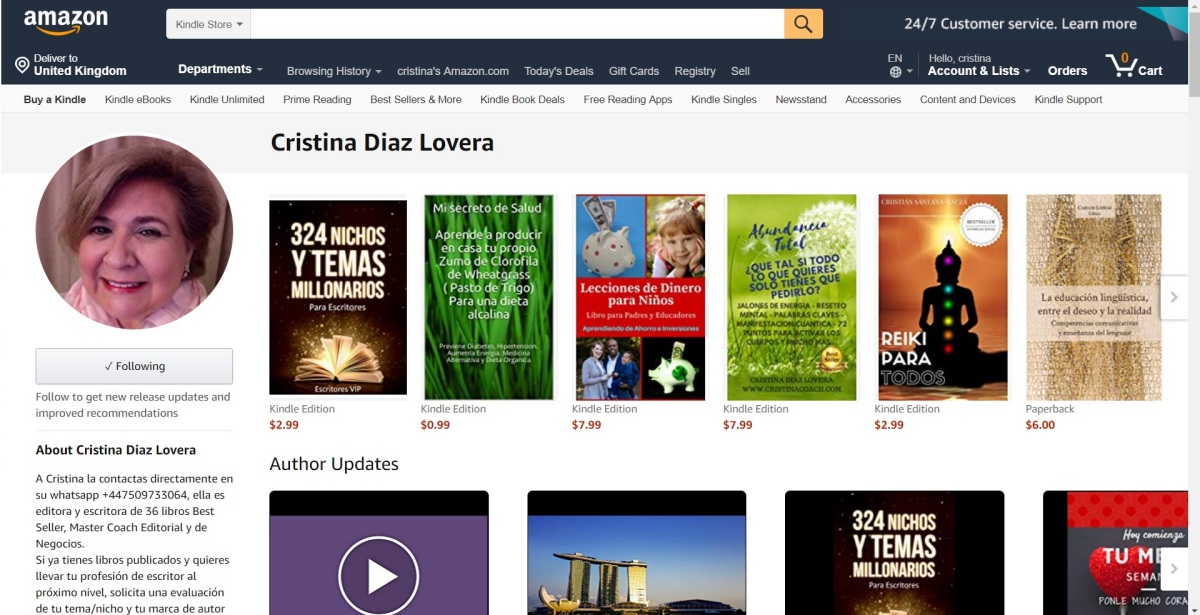Open the Registry link
Viewport: 1200px width, 615px height.
pyautogui.click(x=695, y=71)
